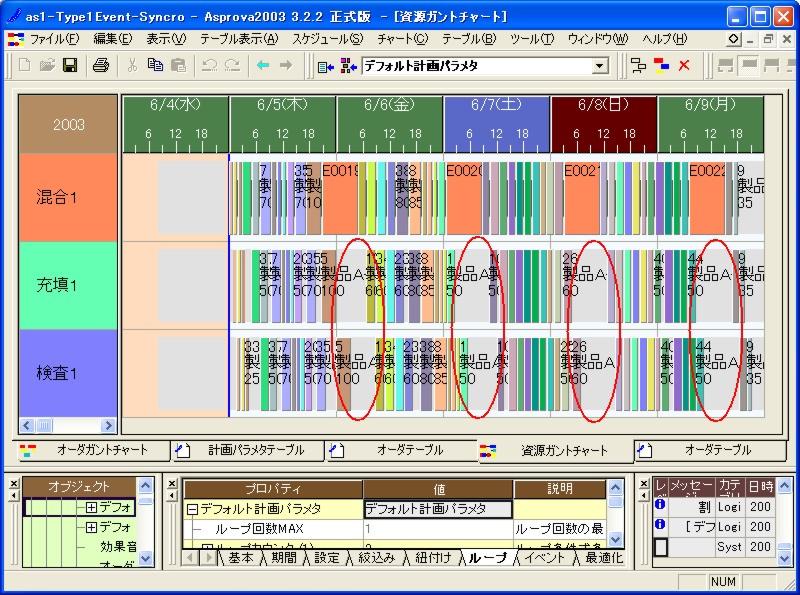Close the property panel with its X button
The height and width of the screenshot is (595, 800).
pos(172,483)
